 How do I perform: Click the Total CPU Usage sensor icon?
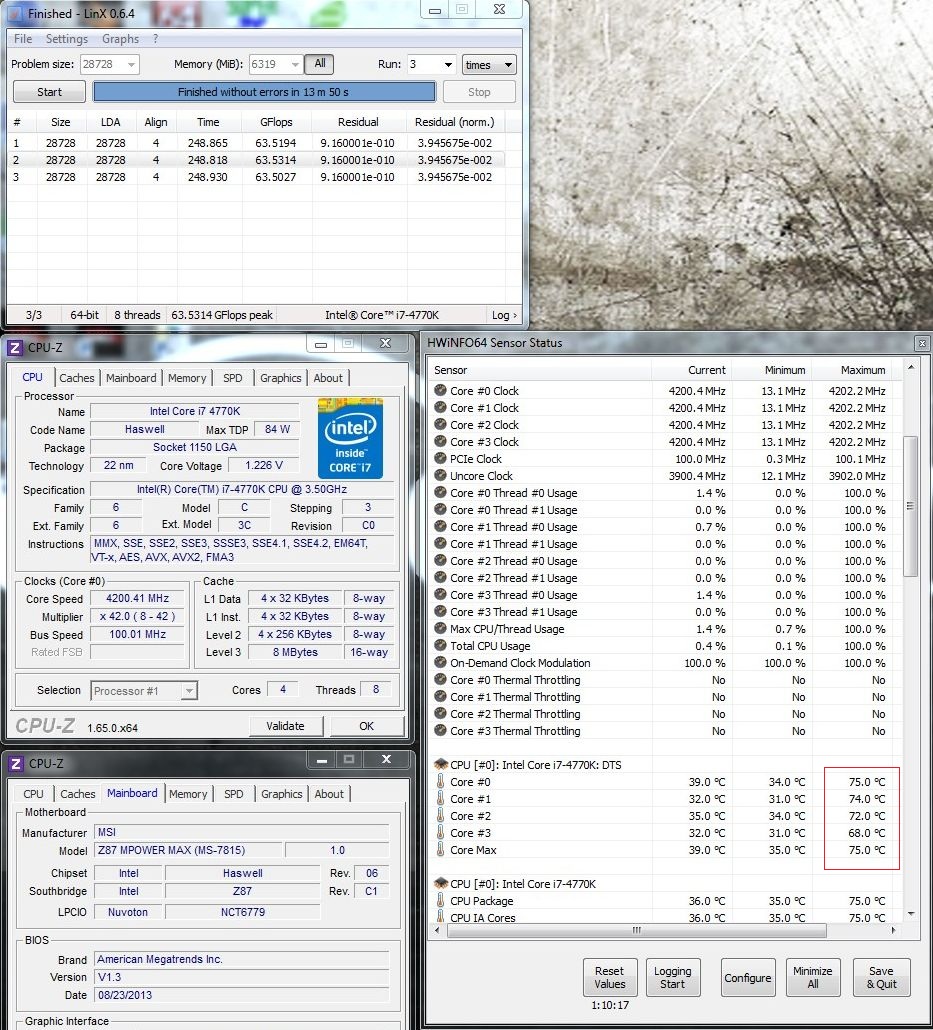click(x=440, y=646)
